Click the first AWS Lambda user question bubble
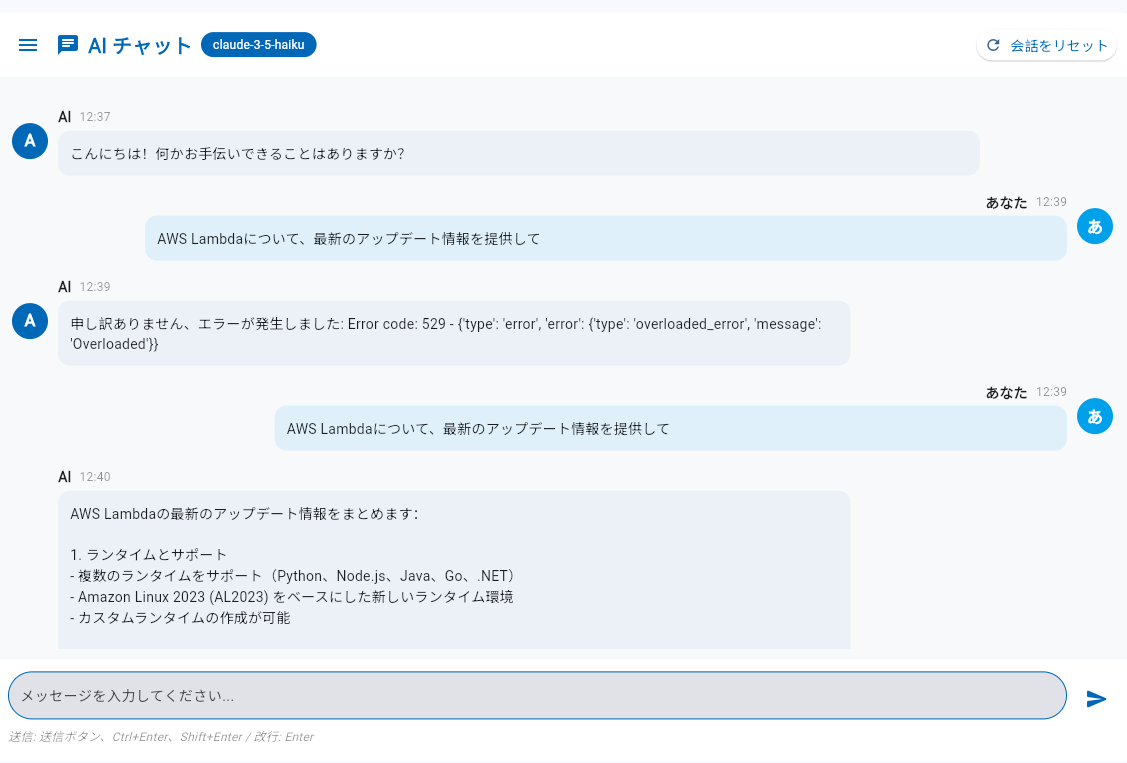The image size is (1127, 763). click(x=605, y=239)
